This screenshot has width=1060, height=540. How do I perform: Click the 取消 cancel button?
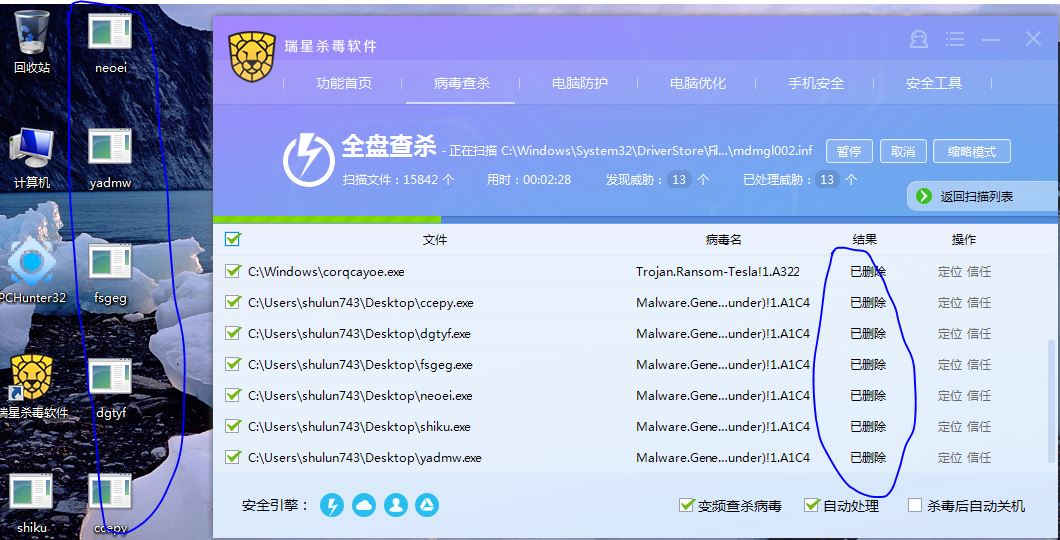tap(903, 151)
